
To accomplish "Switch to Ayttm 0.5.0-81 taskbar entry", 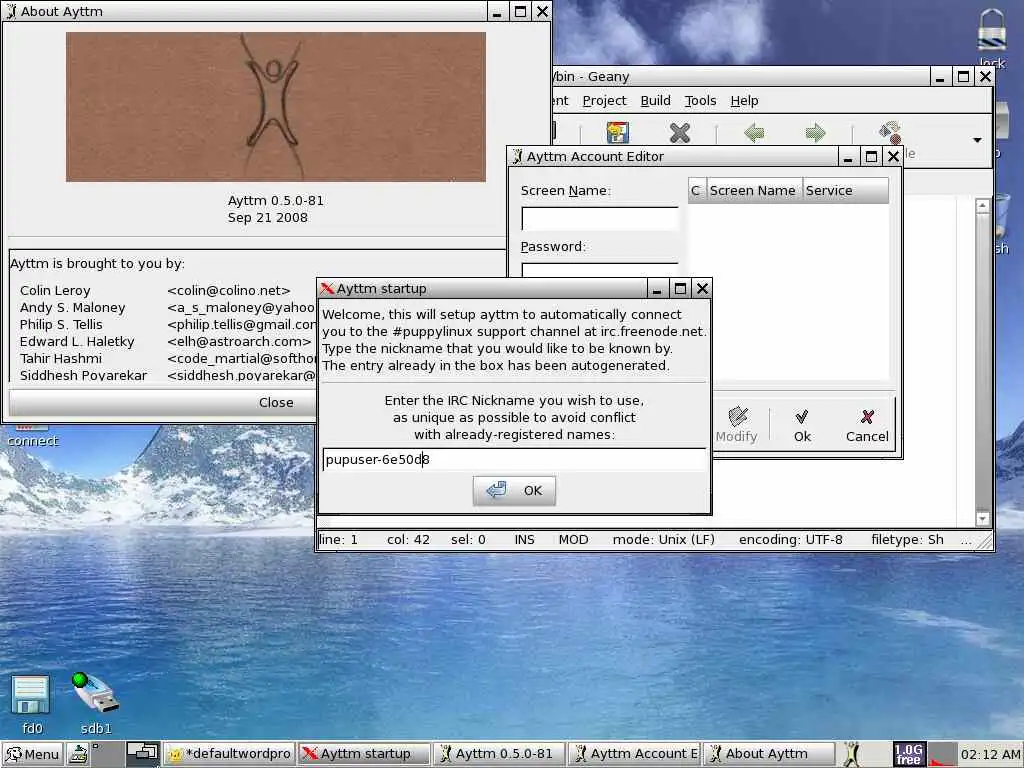I will click(x=499, y=754).
